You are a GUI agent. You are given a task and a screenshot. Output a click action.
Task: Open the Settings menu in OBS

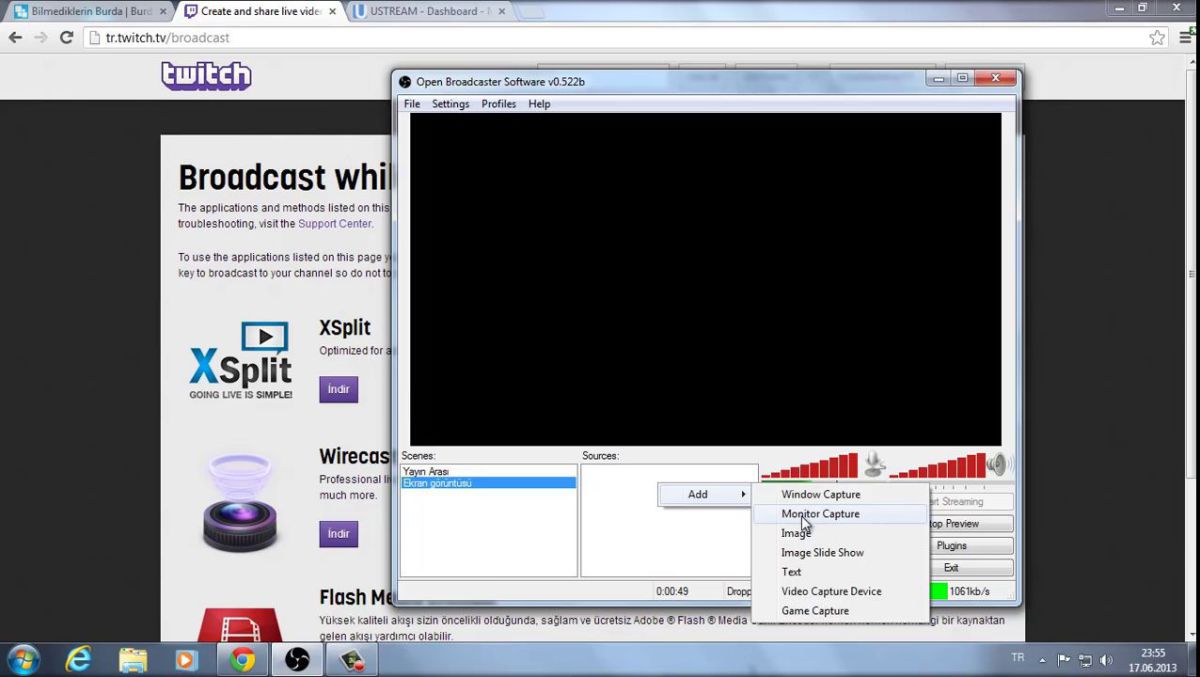[x=450, y=104]
